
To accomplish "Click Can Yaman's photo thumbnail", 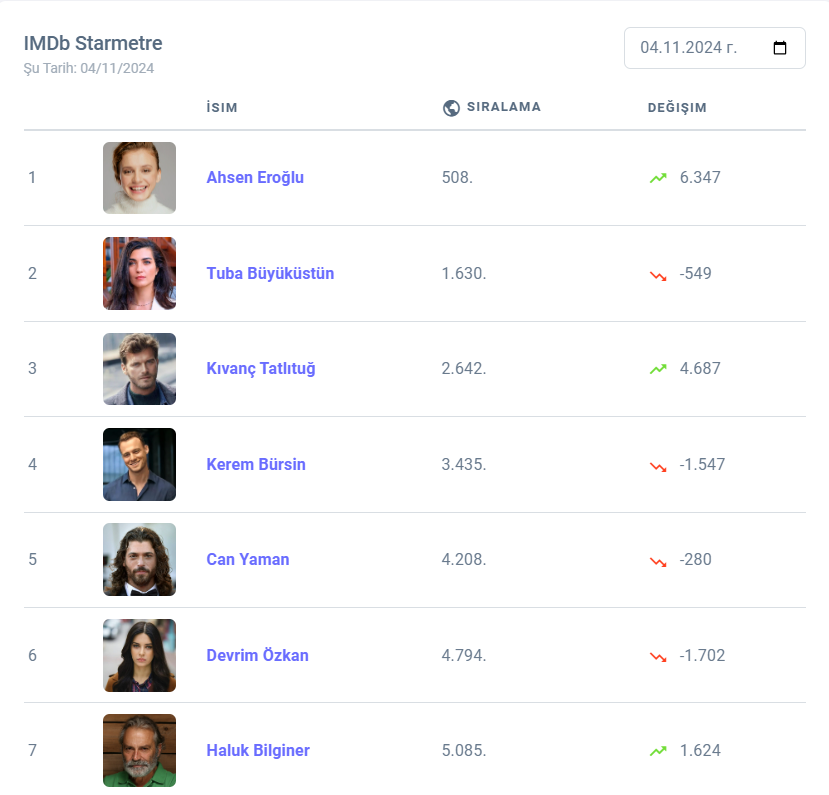I will (x=139, y=560).
